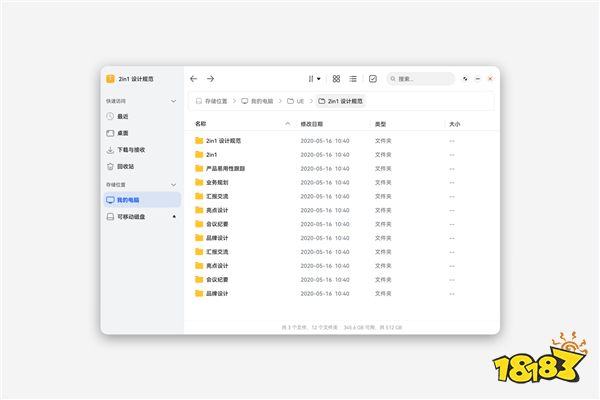This screenshot has width=600, height=400.
Task: Sort by the 大小 column header
Action: 455,124
